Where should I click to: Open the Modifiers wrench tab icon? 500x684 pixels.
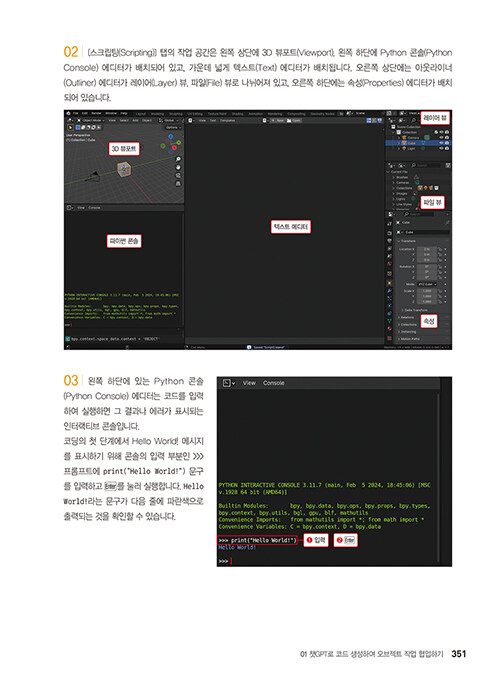pos(389,291)
